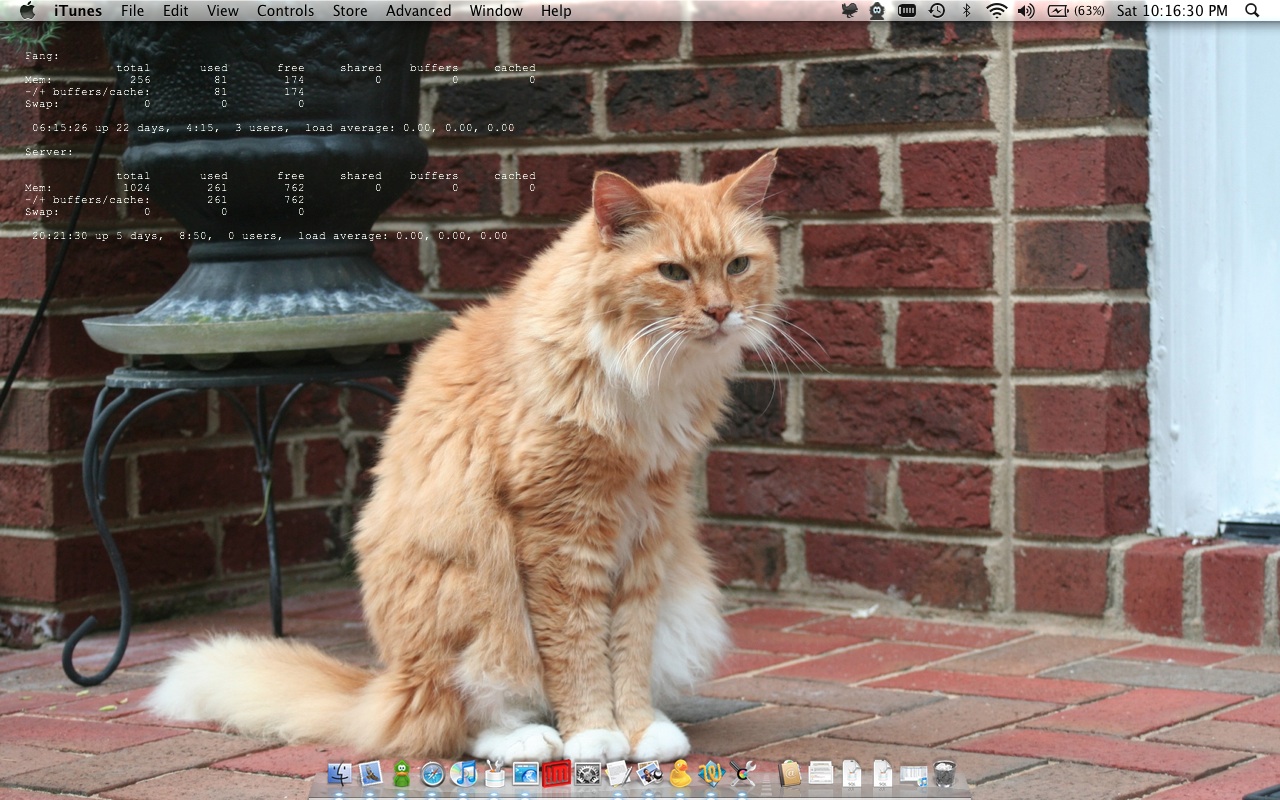1280x800 pixels.
Task: Open the Edit menu
Action: click(x=176, y=10)
